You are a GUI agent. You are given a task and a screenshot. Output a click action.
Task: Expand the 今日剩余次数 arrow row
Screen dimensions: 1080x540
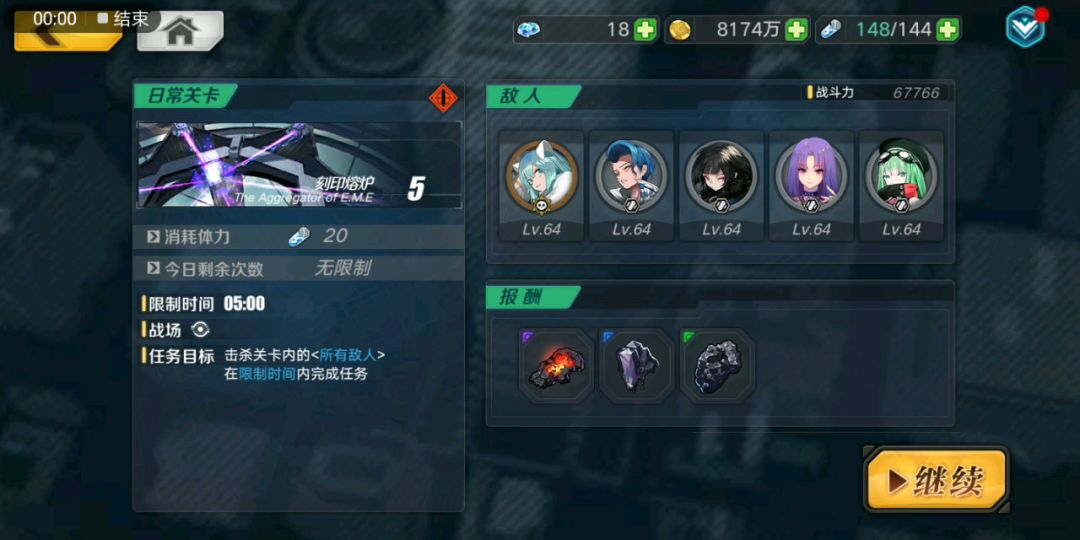click(x=298, y=269)
